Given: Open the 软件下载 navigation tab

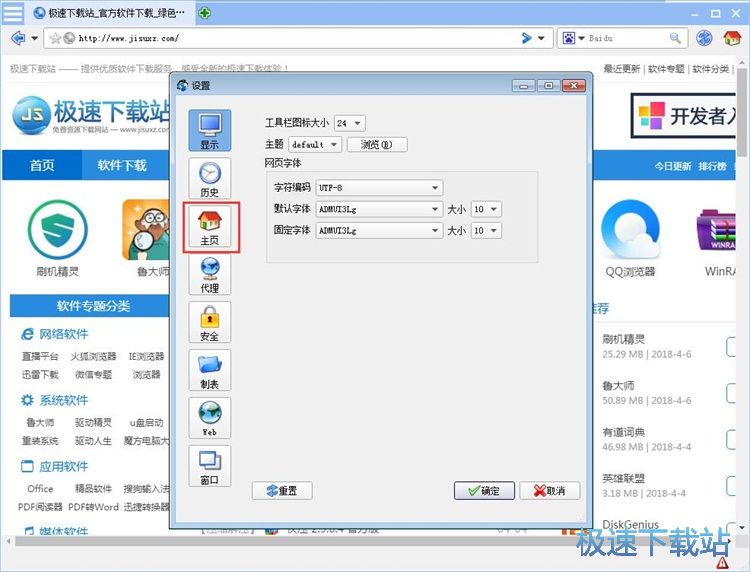Looking at the screenshot, I should (122, 165).
